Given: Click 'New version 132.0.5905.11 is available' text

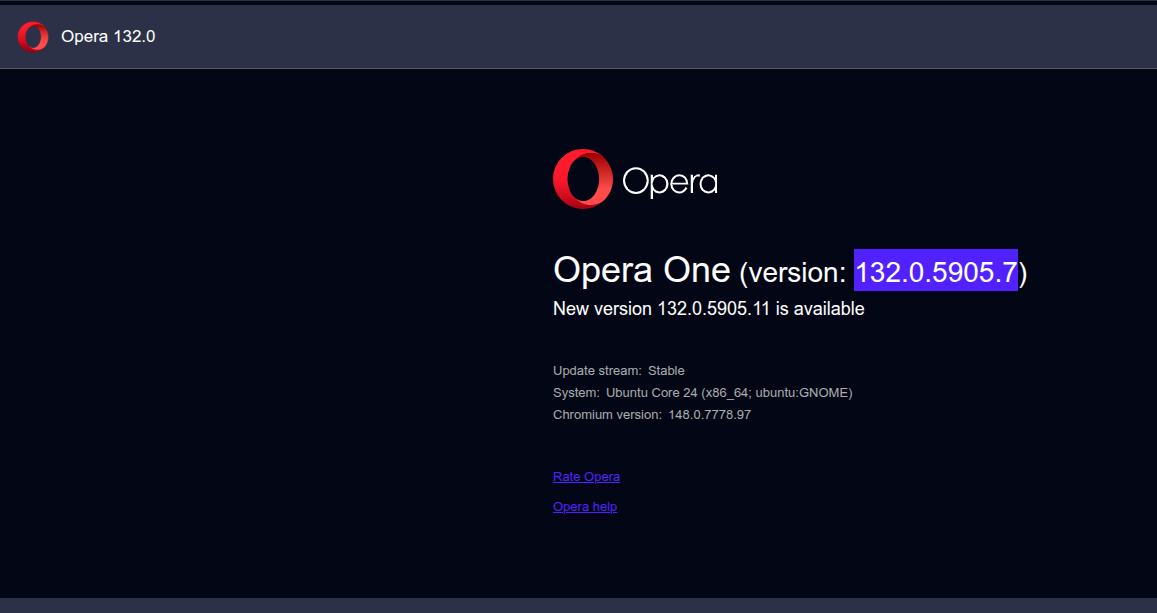Looking at the screenshot, I should (x=708, y=309).
